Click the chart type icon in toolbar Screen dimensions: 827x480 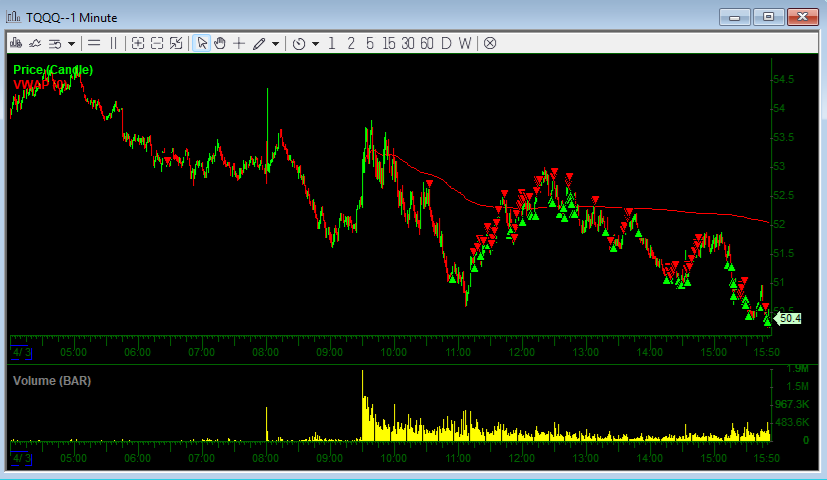[16, 43]
